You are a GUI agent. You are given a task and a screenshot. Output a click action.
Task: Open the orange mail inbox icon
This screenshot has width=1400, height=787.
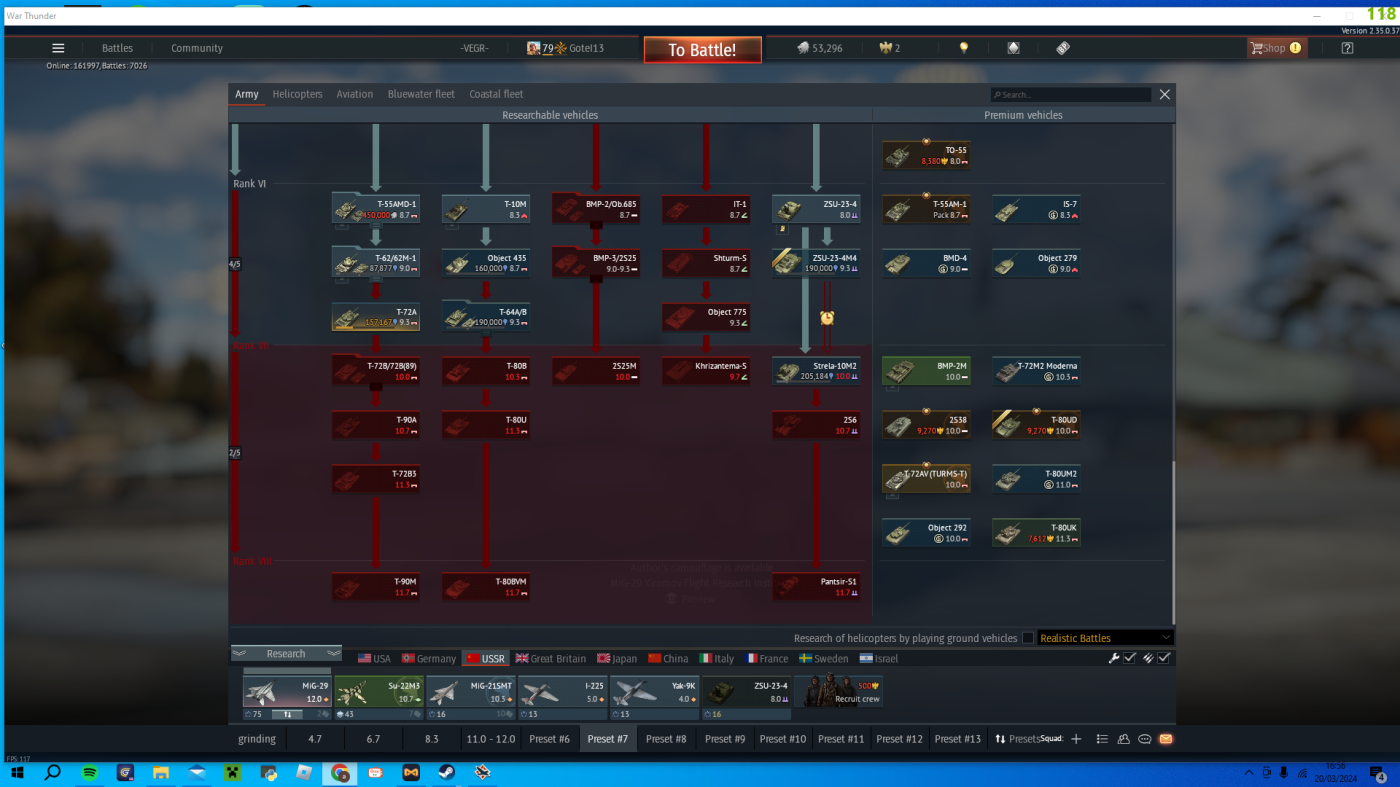1166,739
